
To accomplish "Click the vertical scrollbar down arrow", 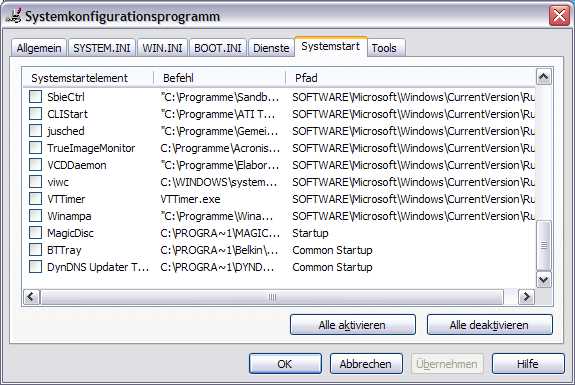I will tap(543, 280).
